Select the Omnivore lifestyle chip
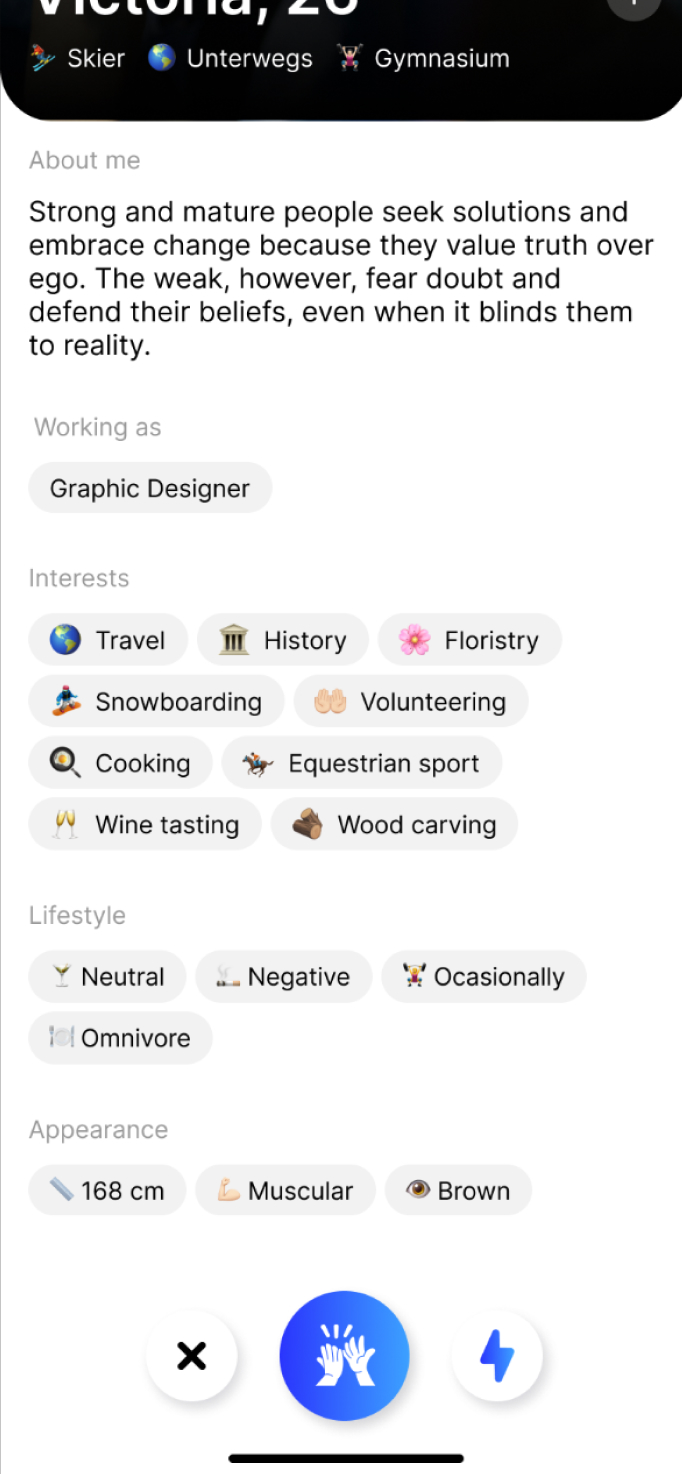The width and height of the screenshot is (682, 1474). [x=119, y=1038]
